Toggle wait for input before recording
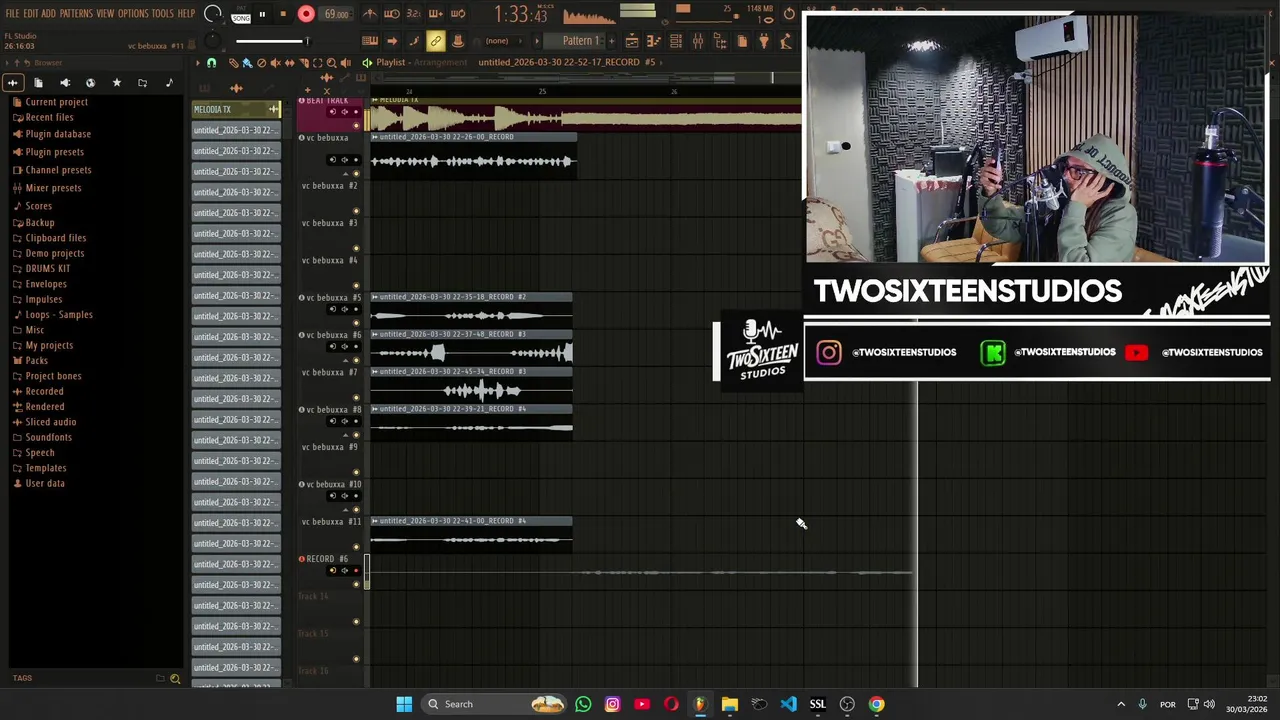The width and height of the screenshot is (1280, 720). tap(392, 14)
